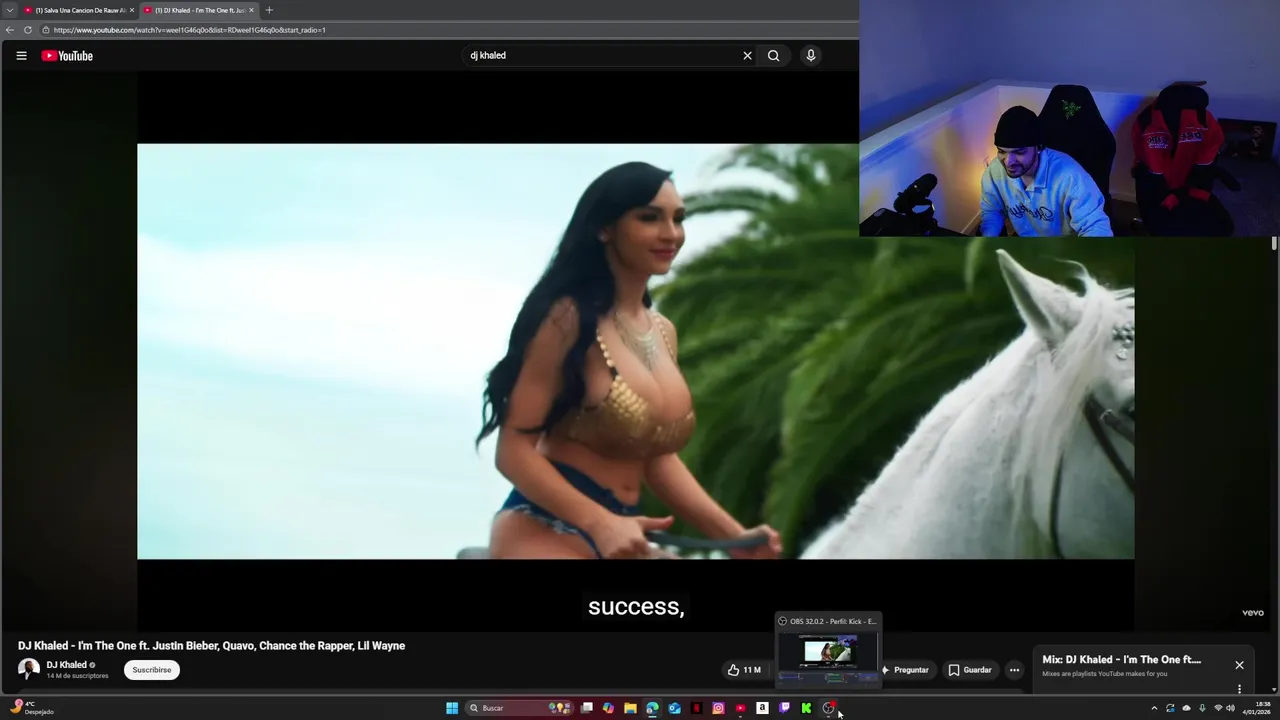Open Instagram from the taskbar
Image resolution: width=1280 pixels, height=720 pixels.
(x=718, y=708)
